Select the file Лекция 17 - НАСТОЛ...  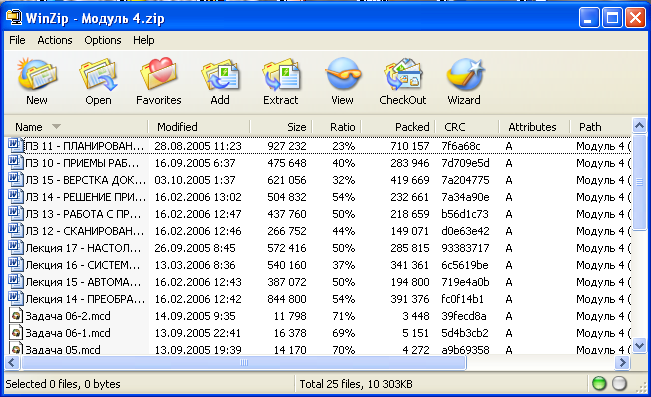click(83, 248)
